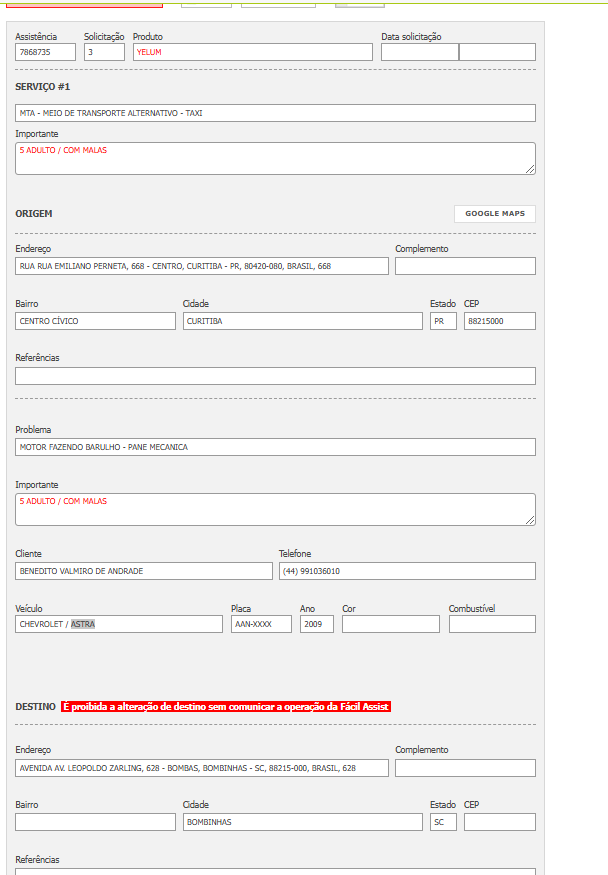
Task: Click the empty Combustível field
Action: click(492, 624)
